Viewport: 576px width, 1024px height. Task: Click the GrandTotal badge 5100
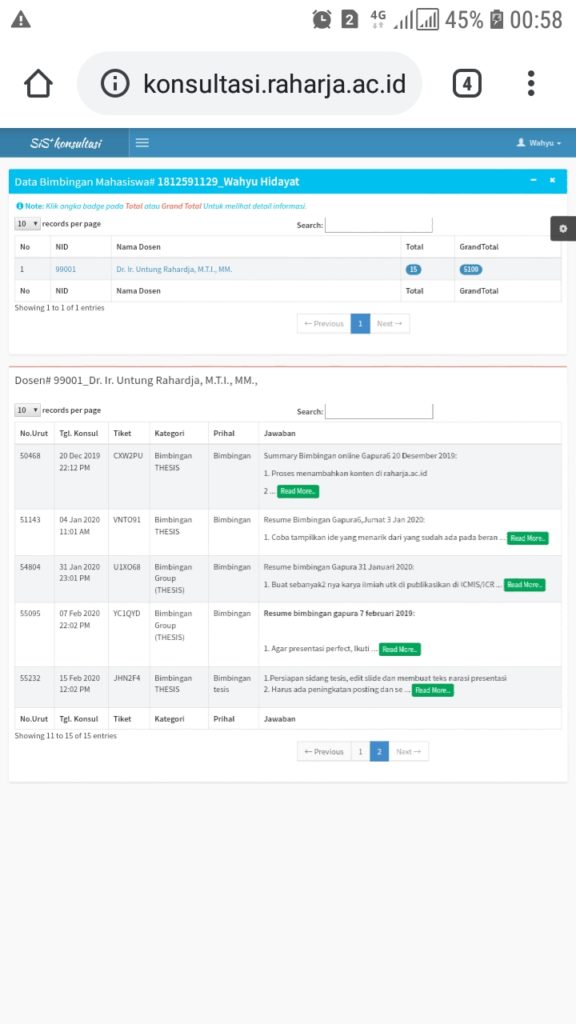tap(471, 269)
